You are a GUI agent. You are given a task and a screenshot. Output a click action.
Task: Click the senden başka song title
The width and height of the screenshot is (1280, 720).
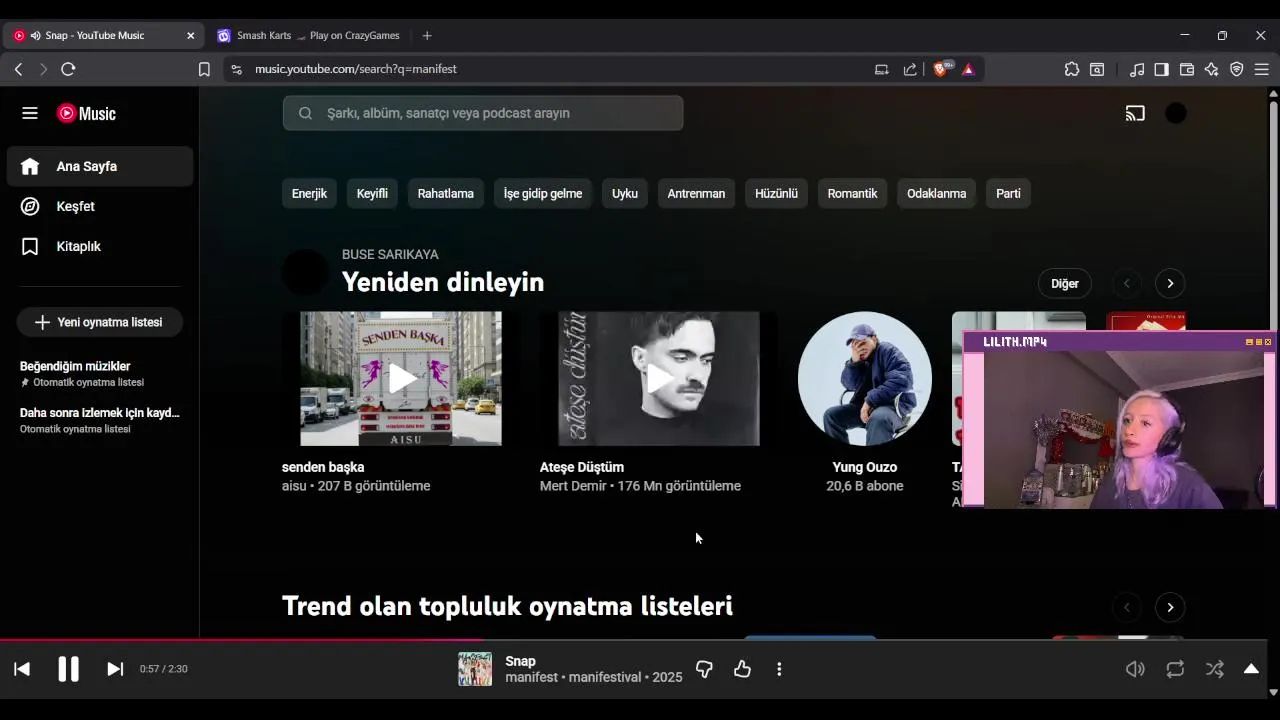pos(323,467)
